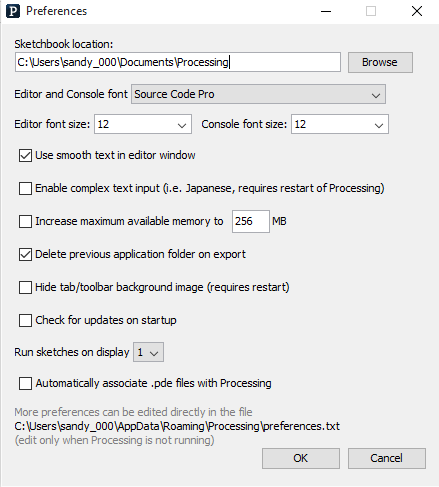This screenshot has height=487, width=439.
Task: Uncheck Use smooth text in editor window
Action: tap(25, 155)
